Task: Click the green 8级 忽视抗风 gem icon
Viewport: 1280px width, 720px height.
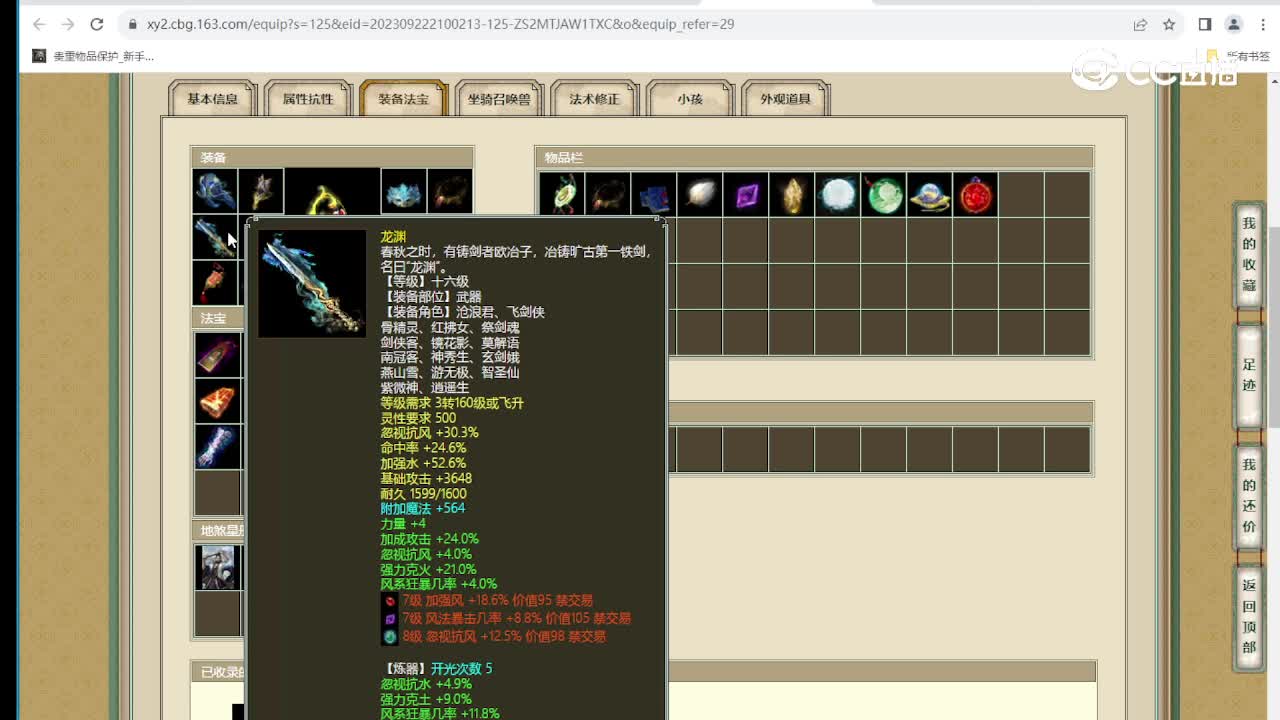Action: (390, 636)
